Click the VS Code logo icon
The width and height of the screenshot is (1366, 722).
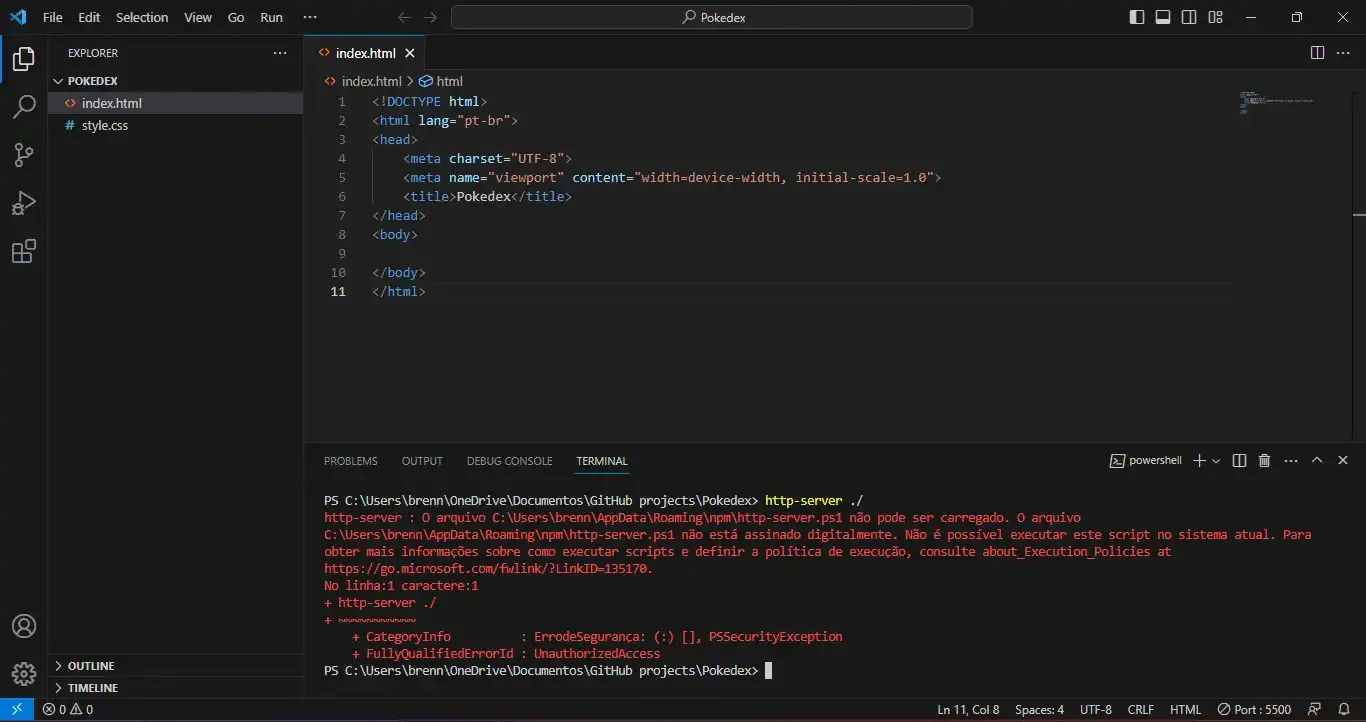click(x=17, y=17)
